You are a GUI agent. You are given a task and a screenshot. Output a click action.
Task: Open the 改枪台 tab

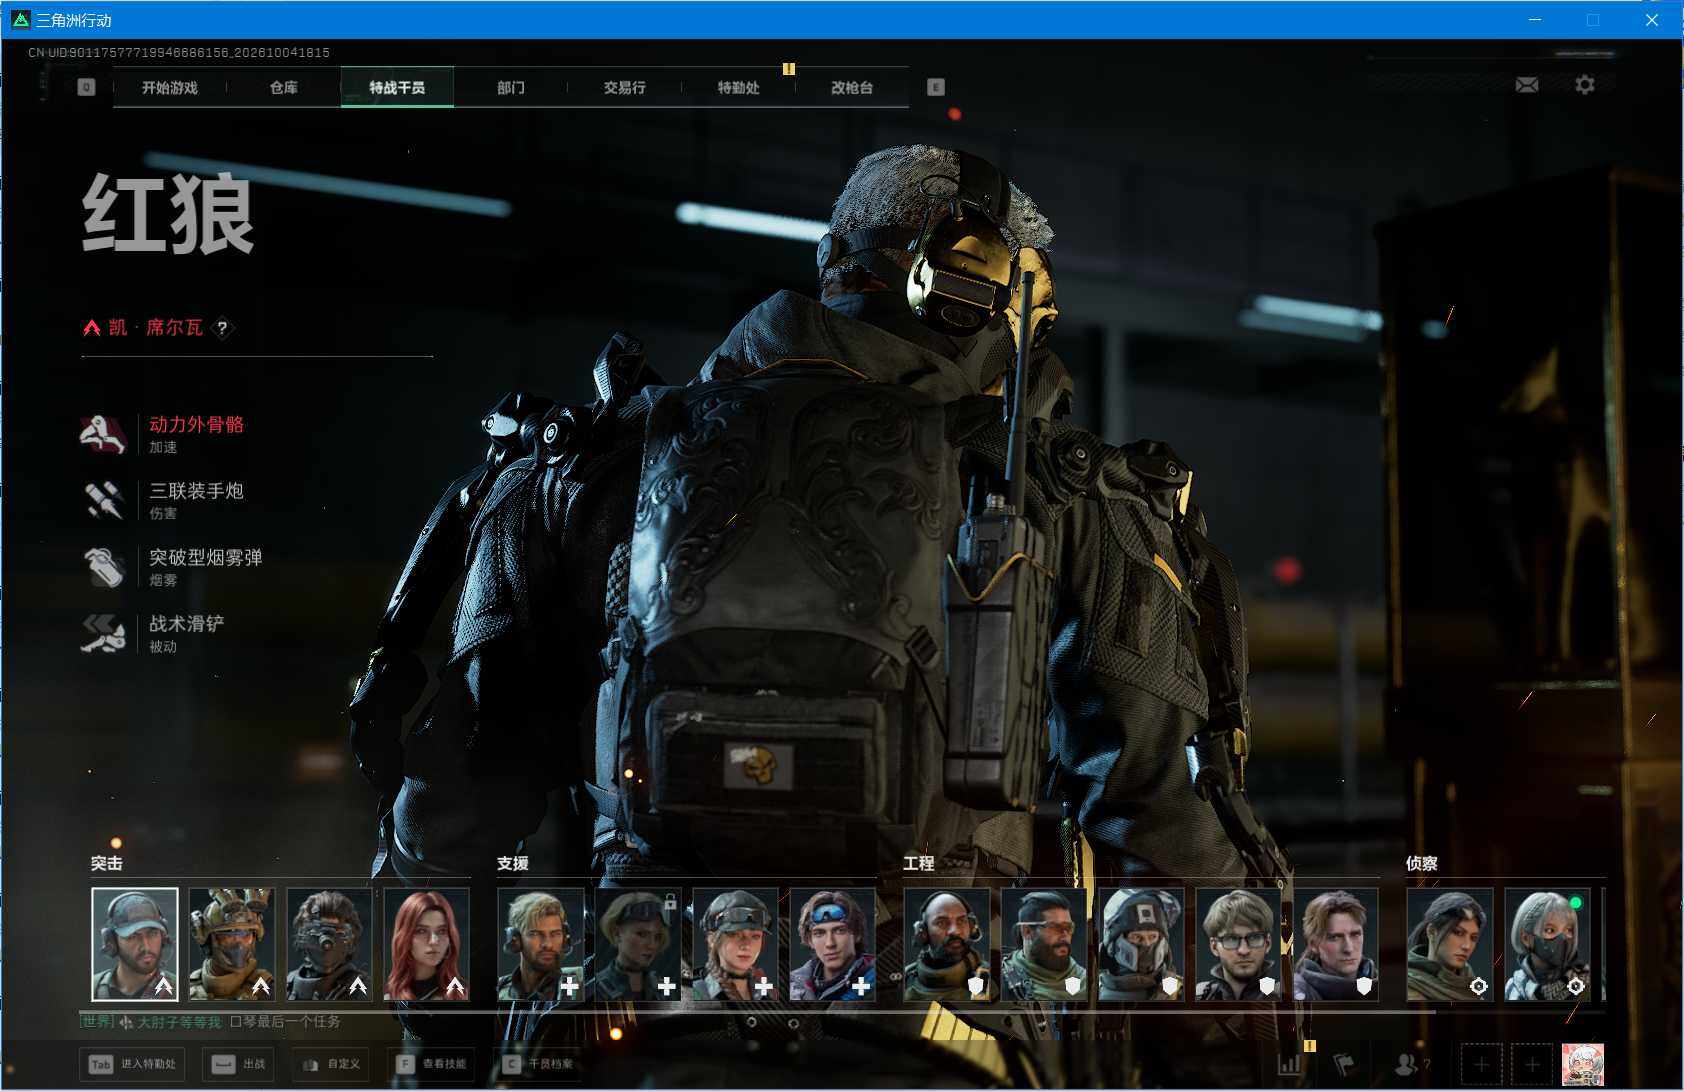(852, 87)
